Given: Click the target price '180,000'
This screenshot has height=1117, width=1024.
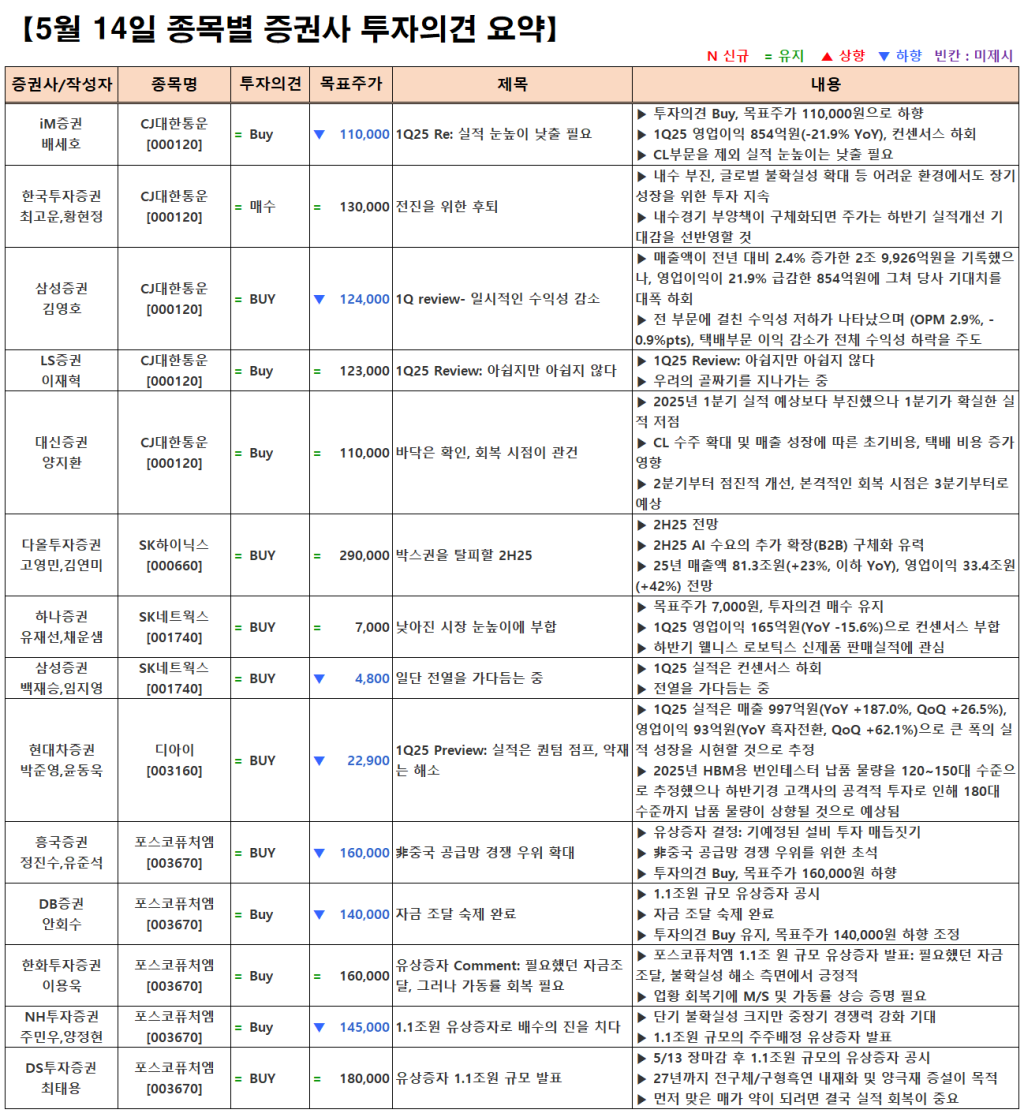Looking at the screenshot, I should 364,1079.
